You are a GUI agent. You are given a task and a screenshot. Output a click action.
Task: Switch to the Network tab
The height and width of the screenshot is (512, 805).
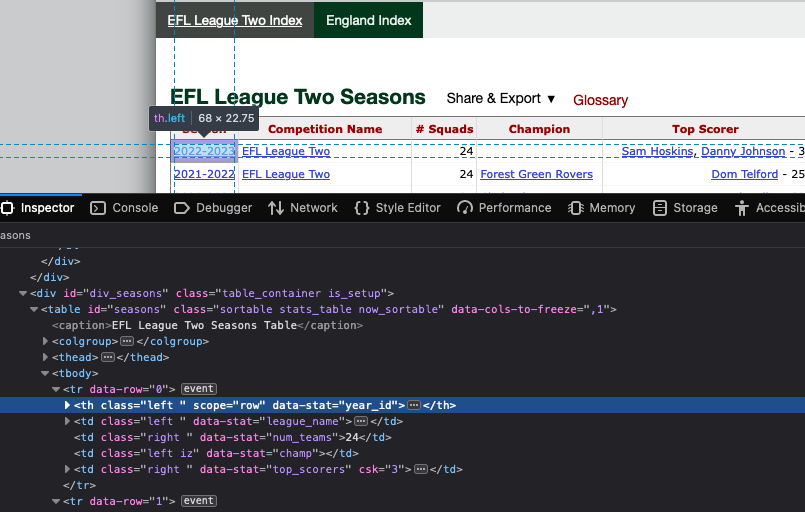pos(303,208)
